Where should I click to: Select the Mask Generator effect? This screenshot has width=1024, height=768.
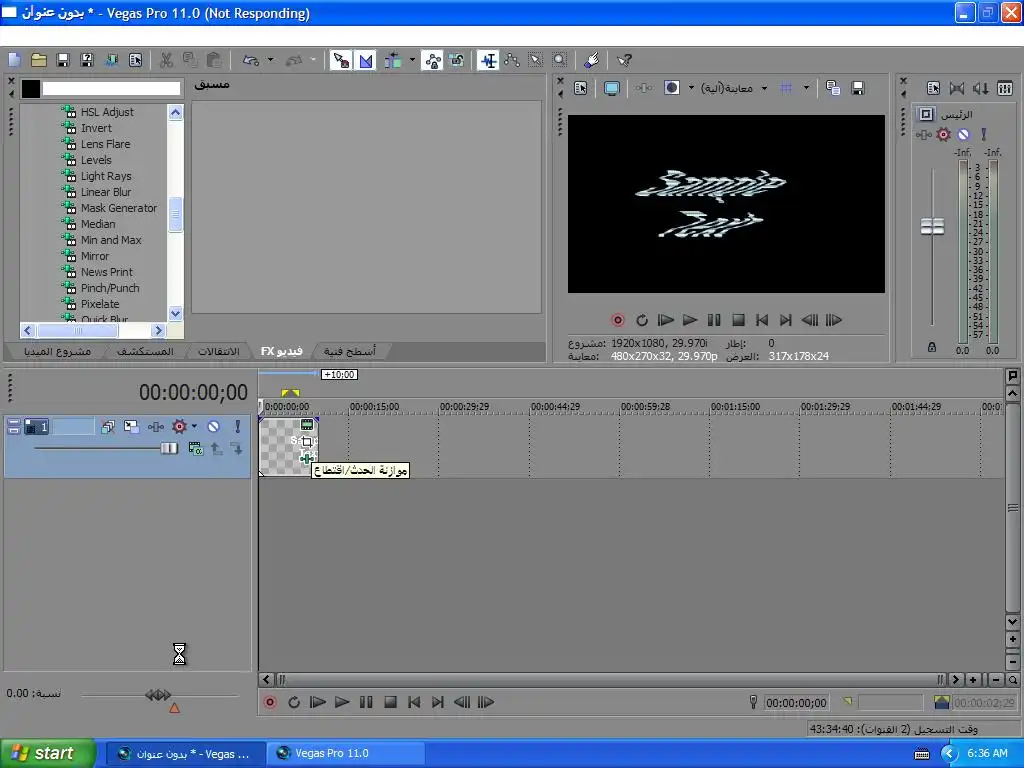[119, 208]
